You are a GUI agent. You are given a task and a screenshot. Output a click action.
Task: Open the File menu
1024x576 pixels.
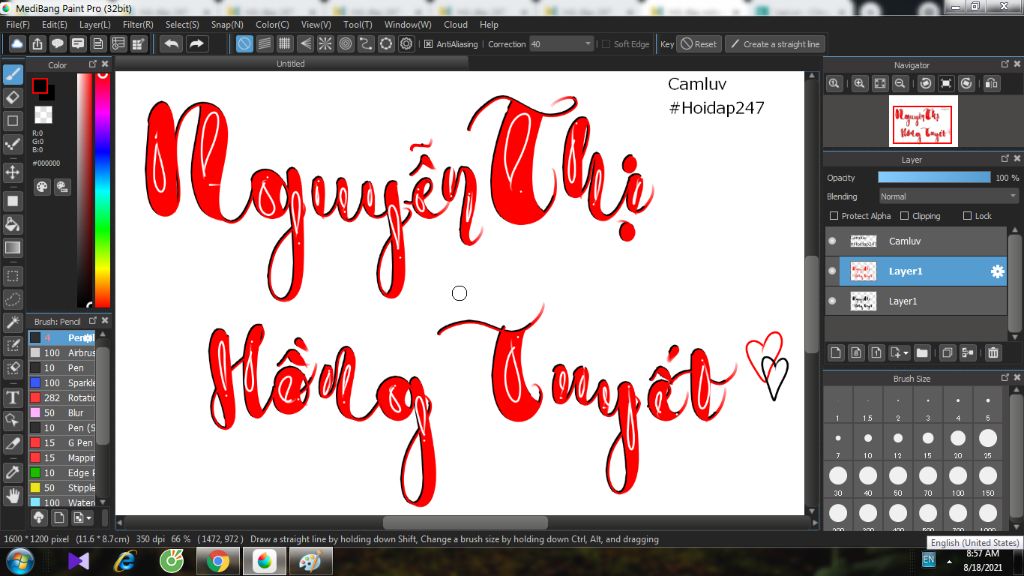[18, 25]
